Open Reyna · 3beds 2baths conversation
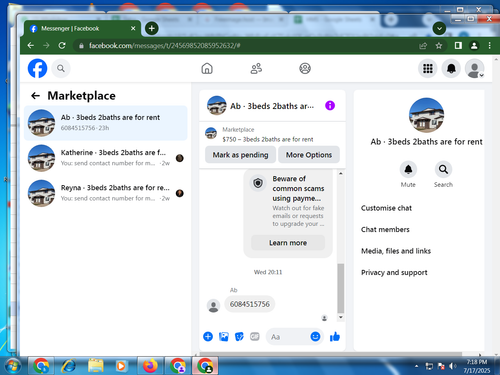Viewport: 500px width, 375px height. pyautogui.click(x=106, y=193)
